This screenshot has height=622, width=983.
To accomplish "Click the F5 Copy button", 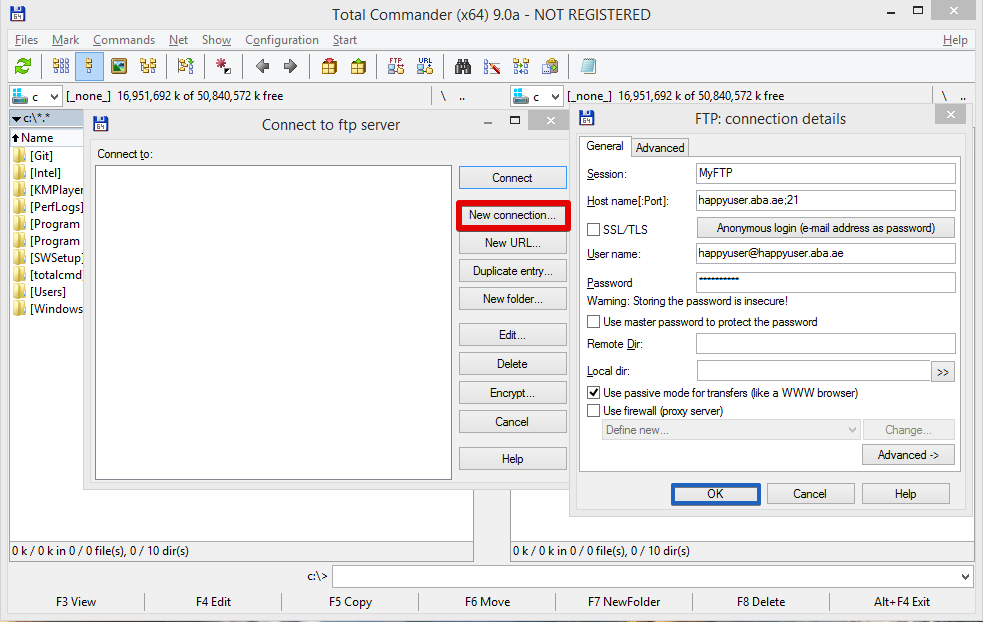I will 350,602.
